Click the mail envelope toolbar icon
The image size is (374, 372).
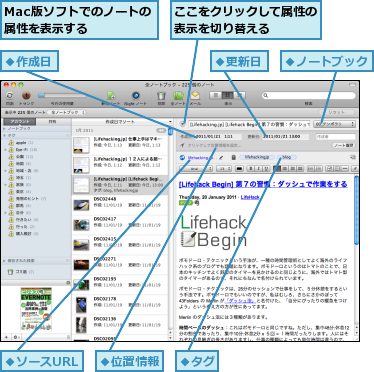click(195, 96)
